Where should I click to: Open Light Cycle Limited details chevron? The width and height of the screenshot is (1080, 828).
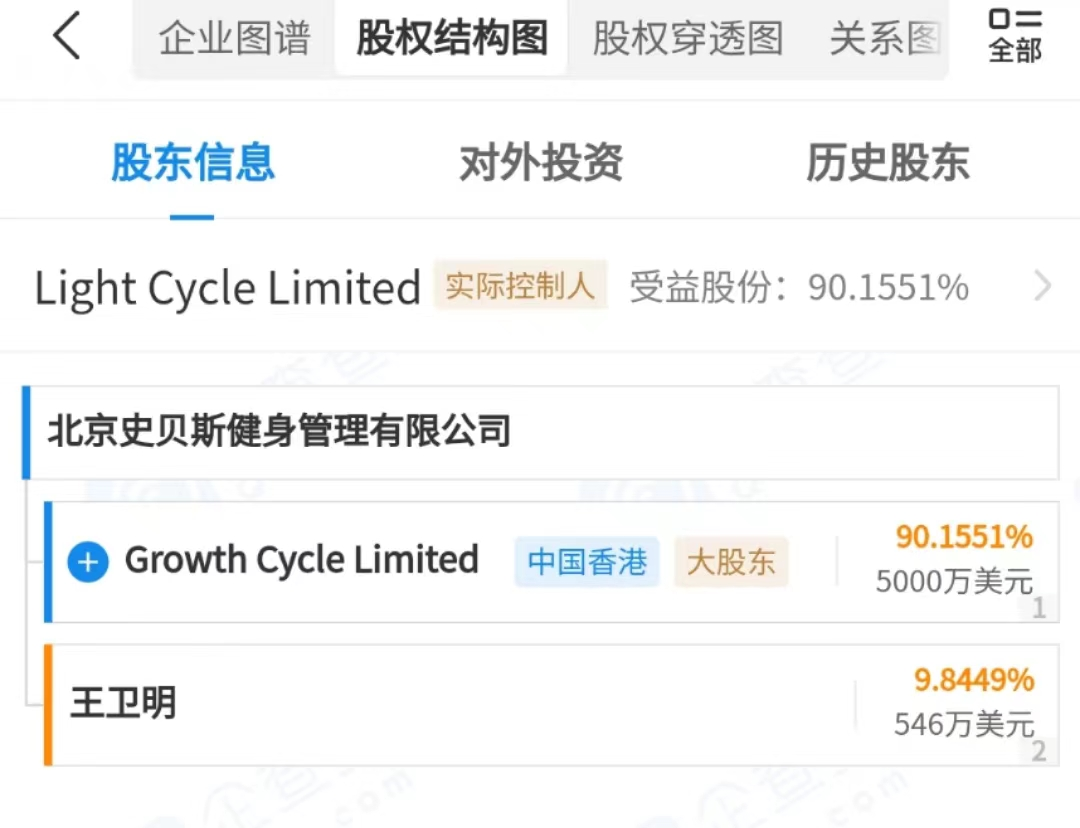point(1043,286)
